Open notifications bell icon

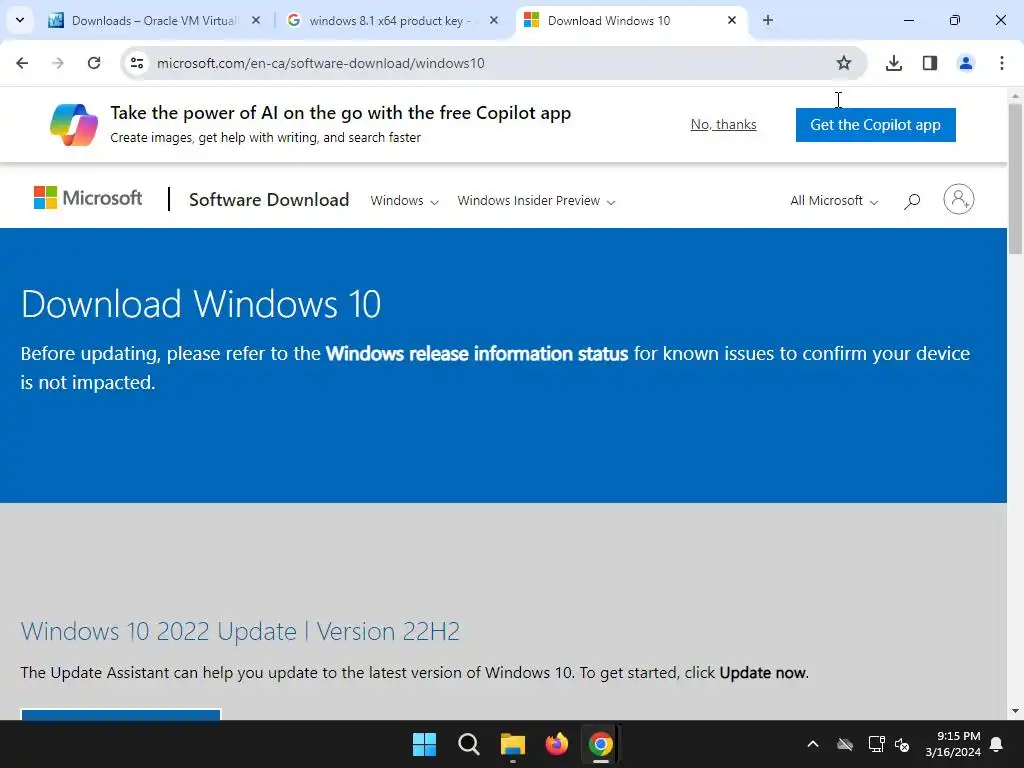tap(997, 744)
